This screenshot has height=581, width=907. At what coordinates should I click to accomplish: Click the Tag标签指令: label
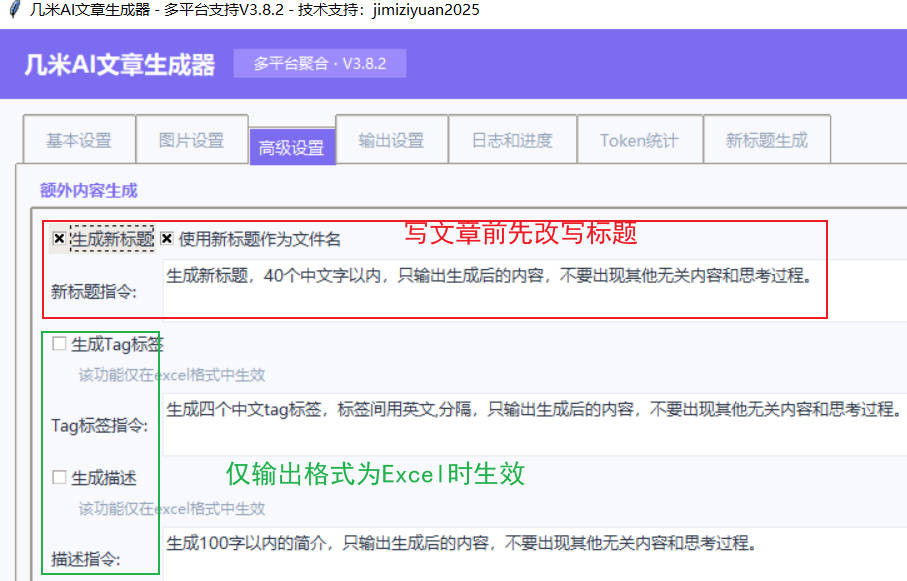point(99,425)
